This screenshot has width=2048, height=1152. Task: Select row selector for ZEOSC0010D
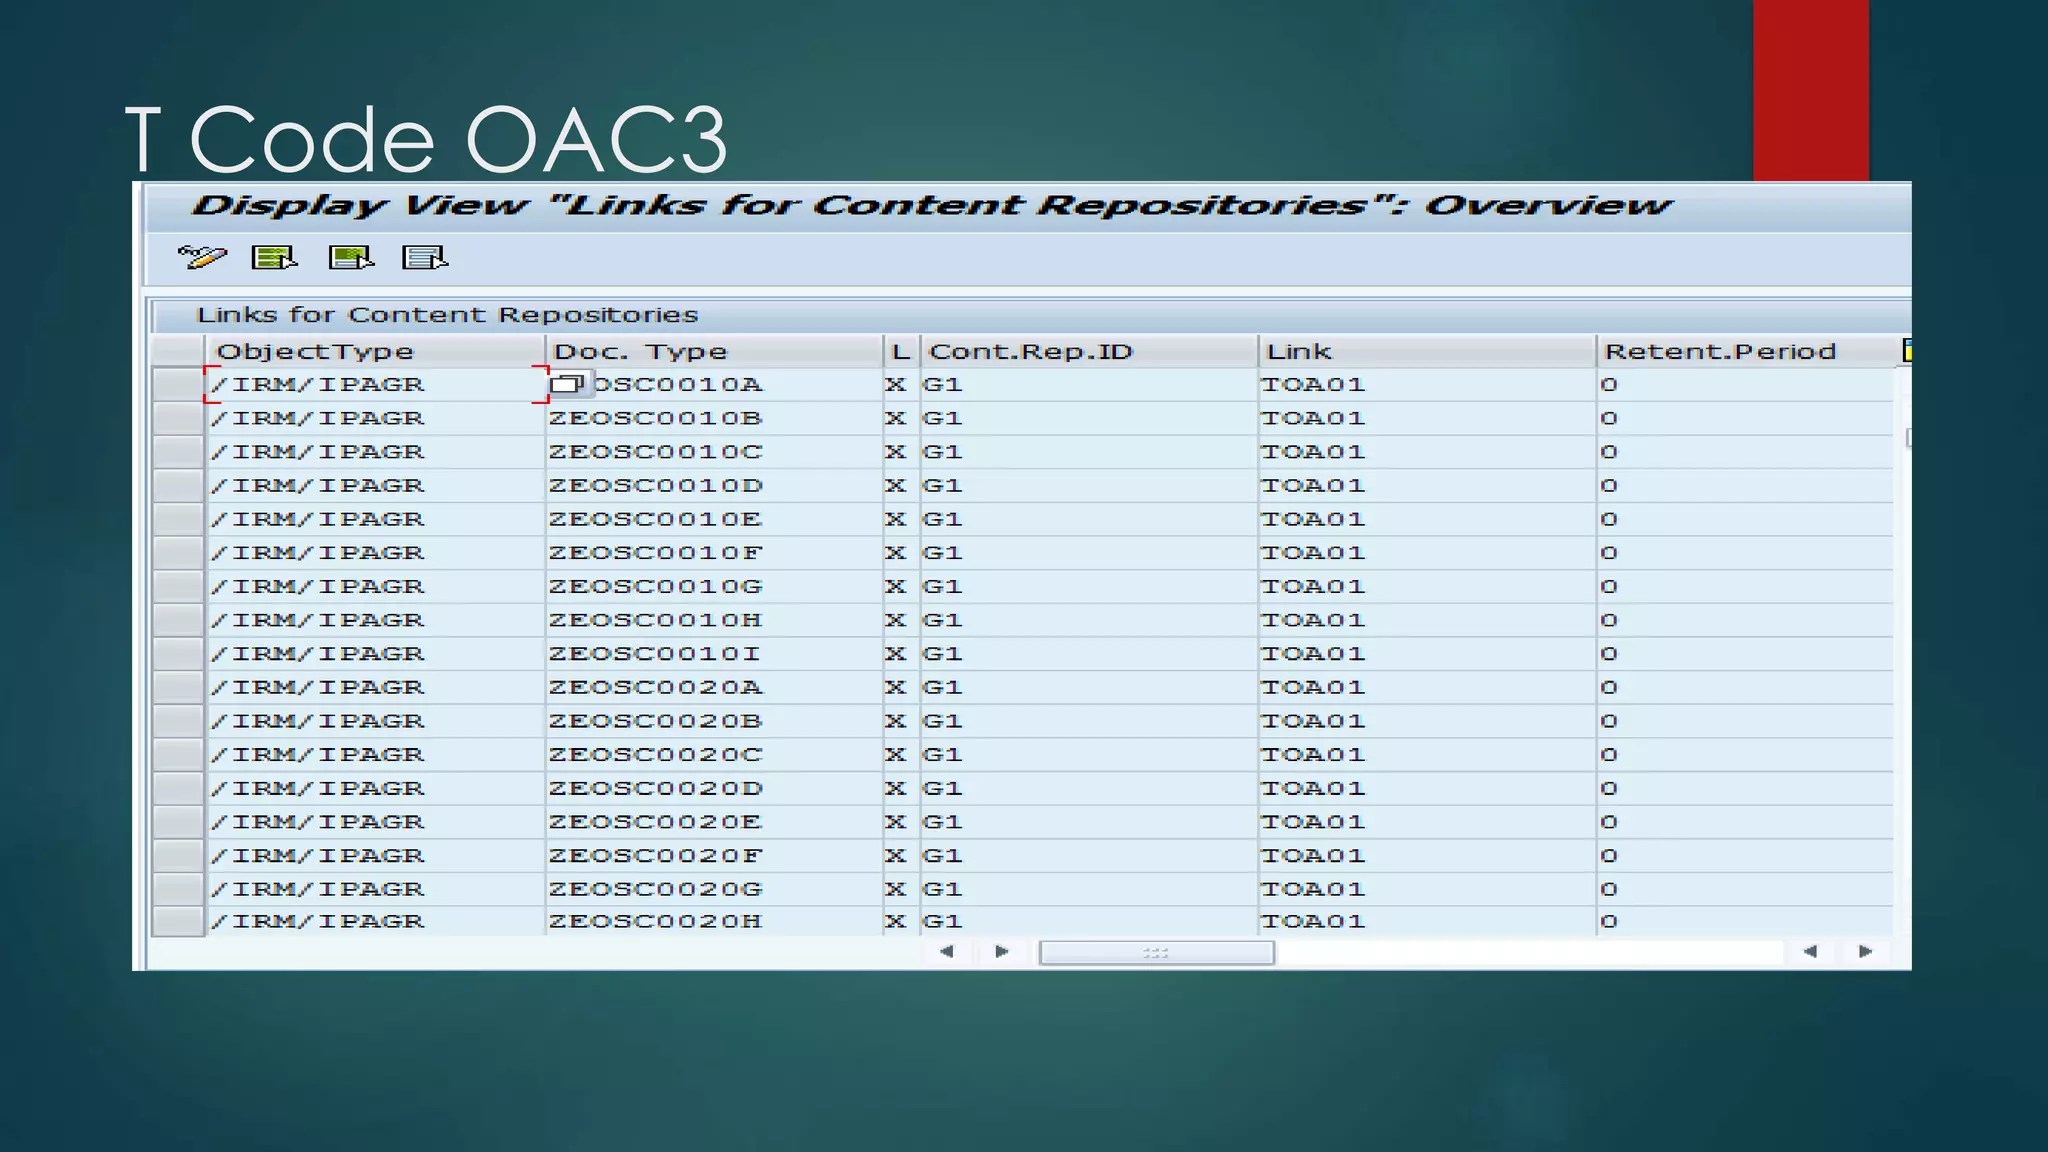click(178, 486)
